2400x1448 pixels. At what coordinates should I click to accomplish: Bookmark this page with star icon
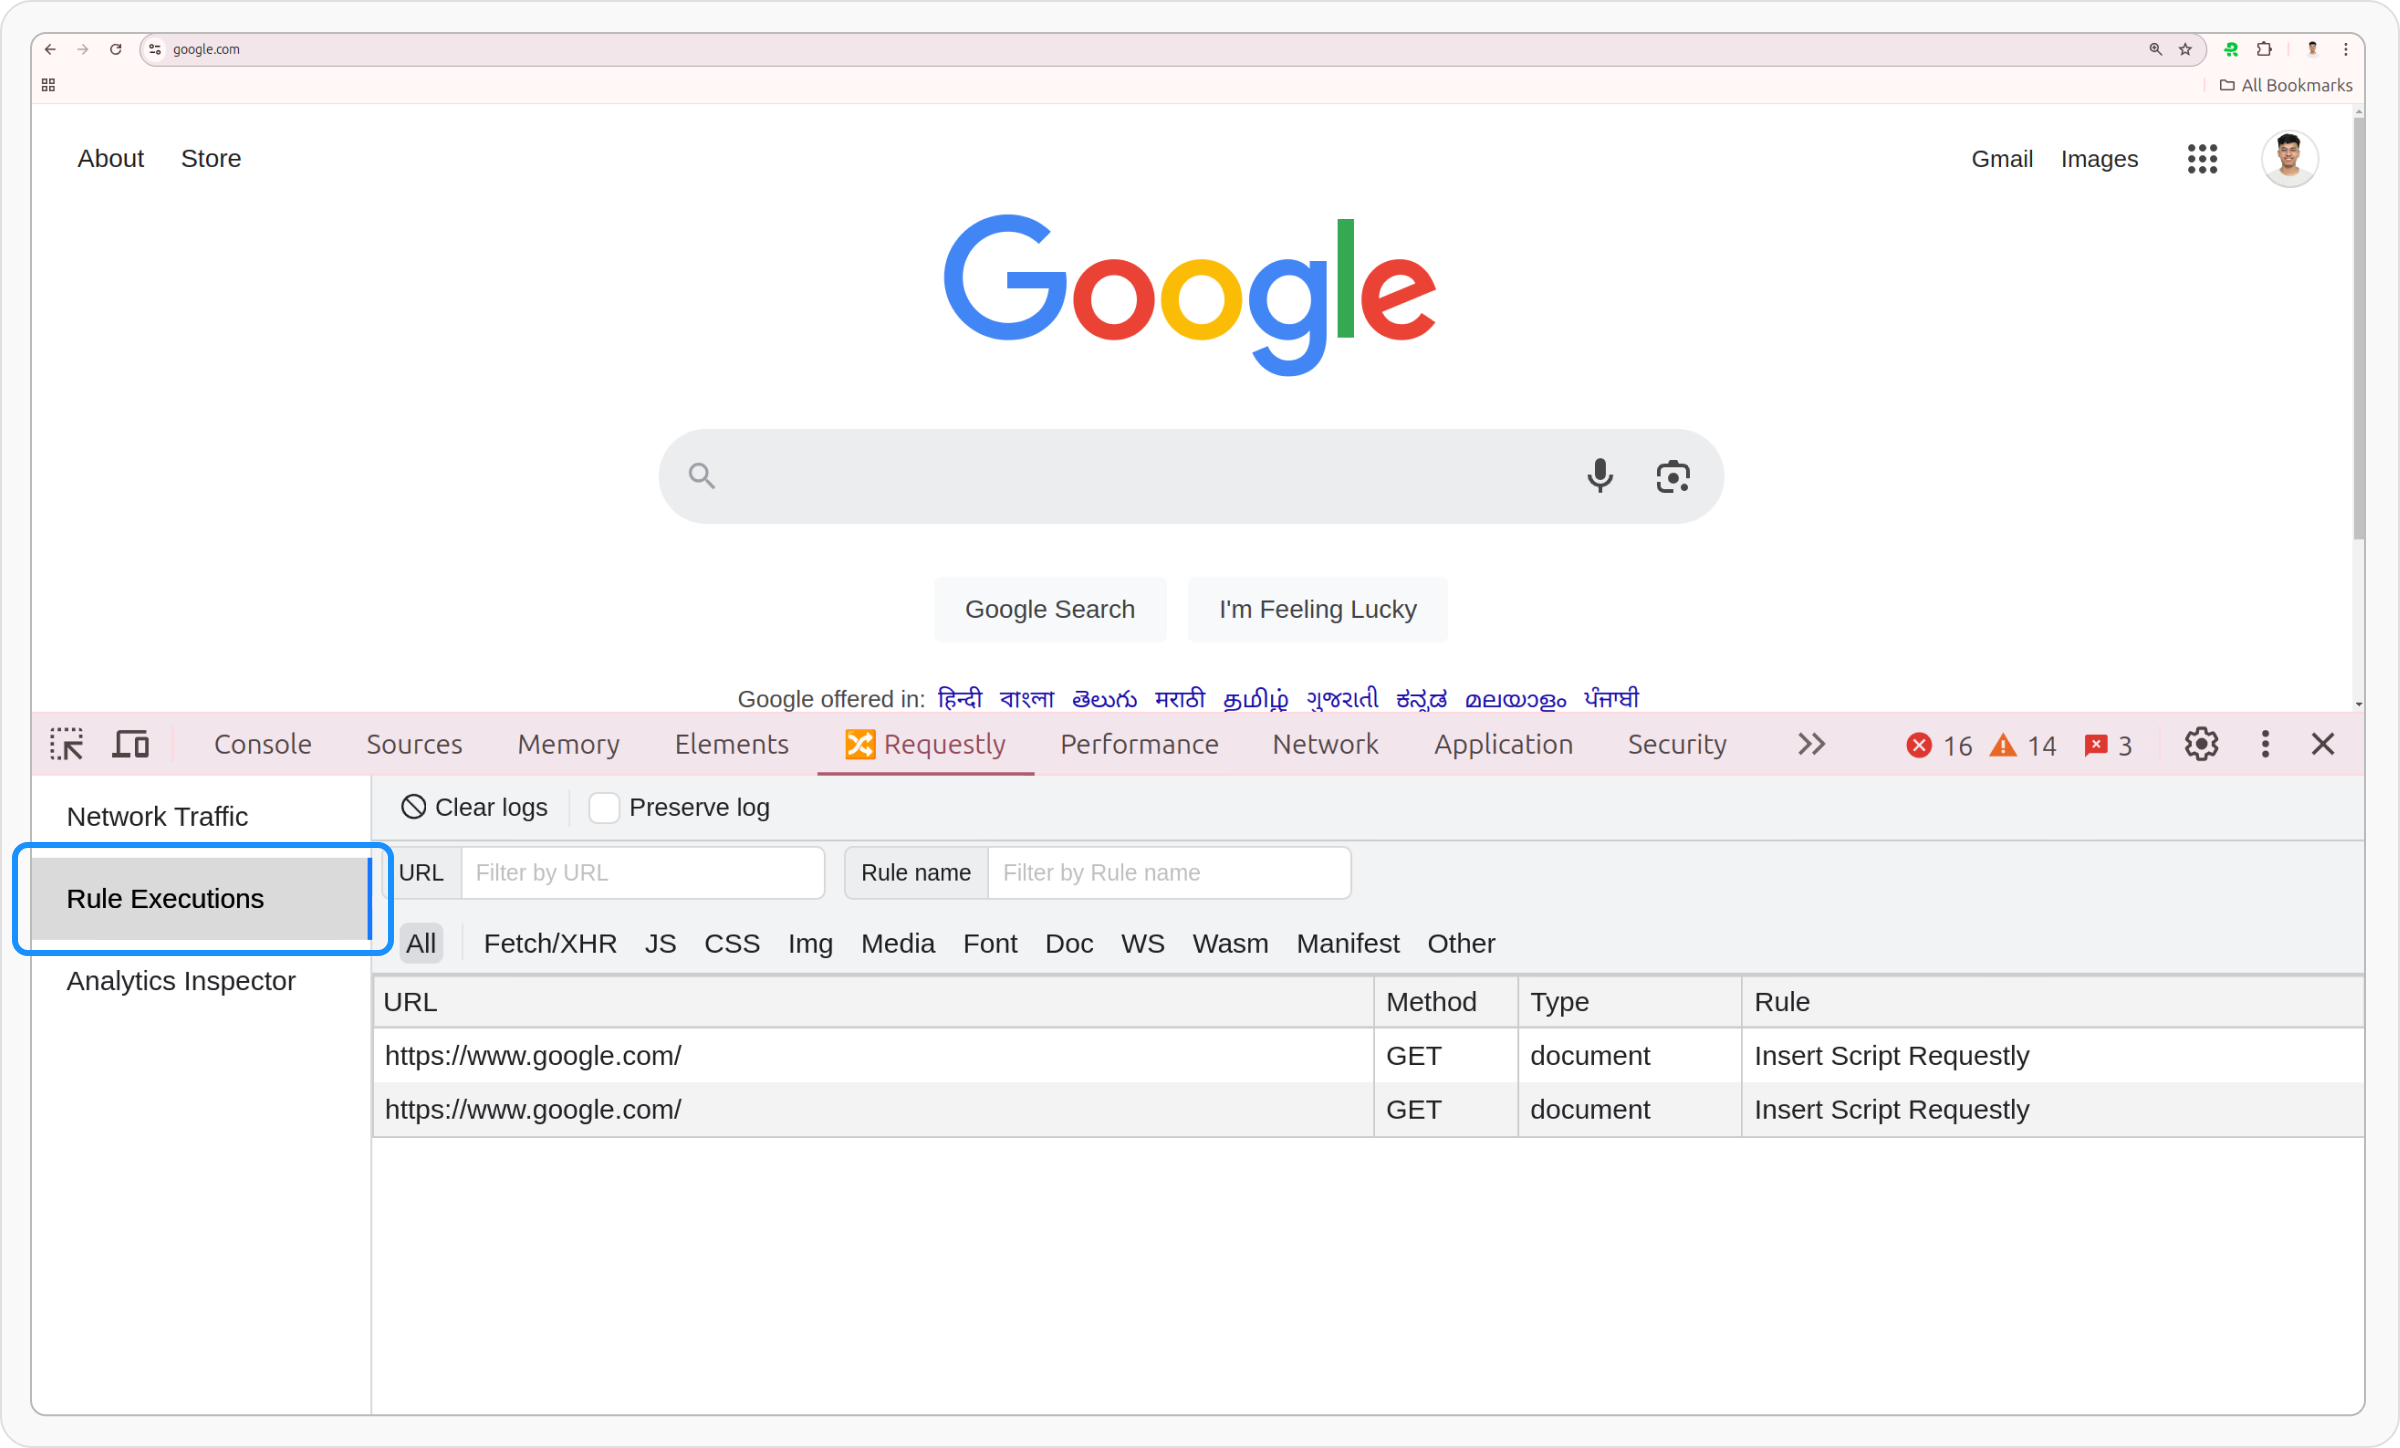[2185, 49]
